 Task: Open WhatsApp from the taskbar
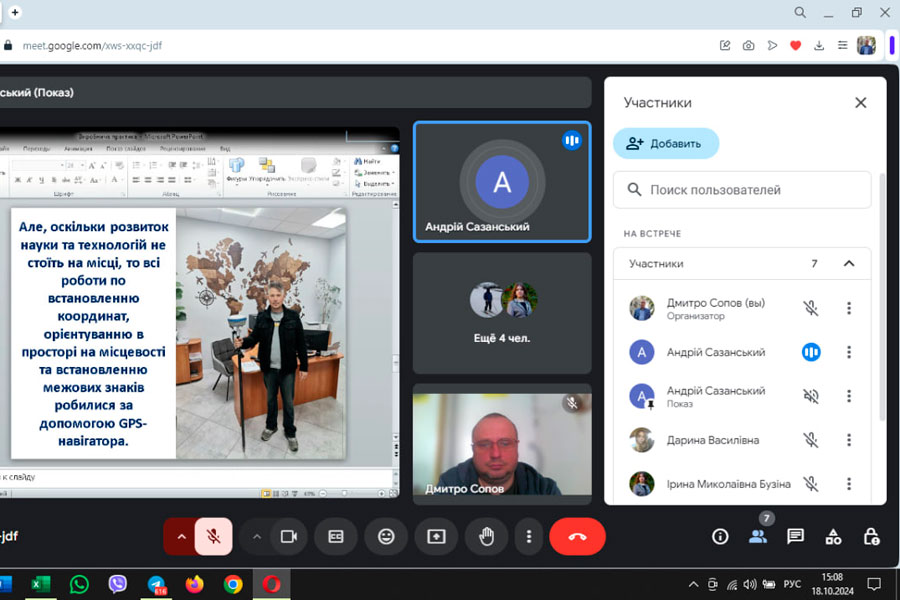point(79,584)
